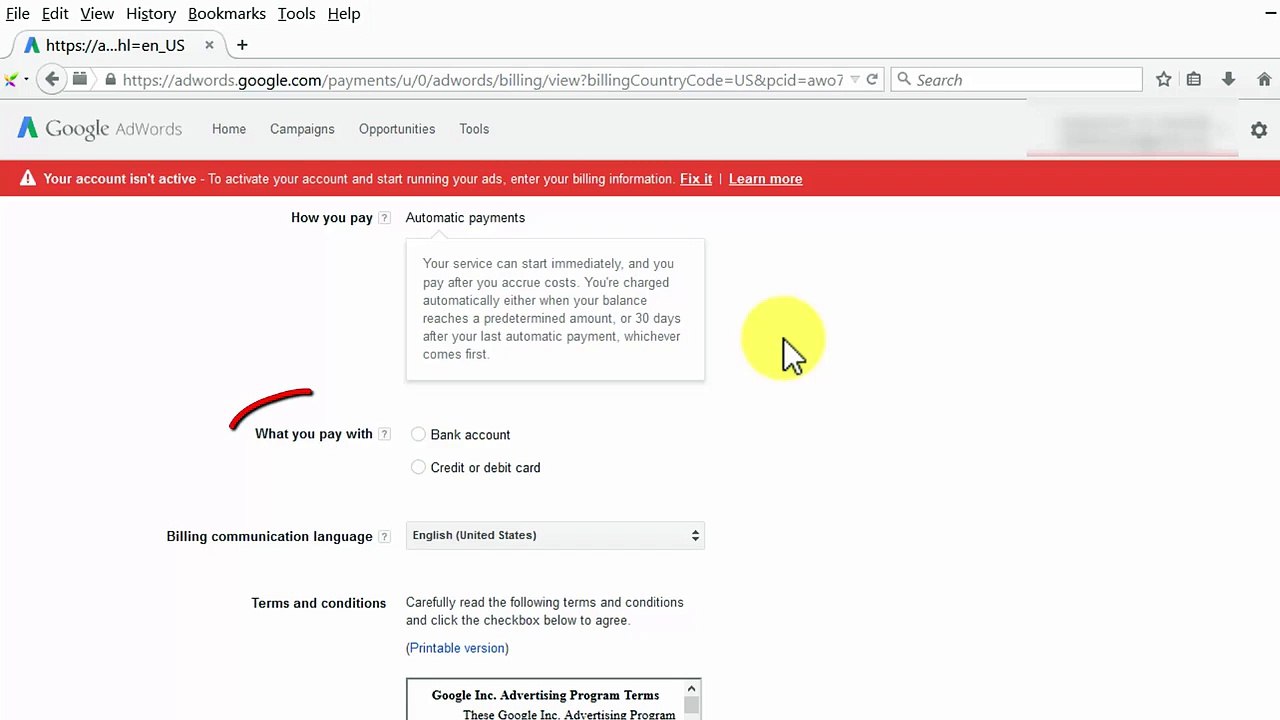
Task: Click the browser Search field
Action: [1016, 79]
